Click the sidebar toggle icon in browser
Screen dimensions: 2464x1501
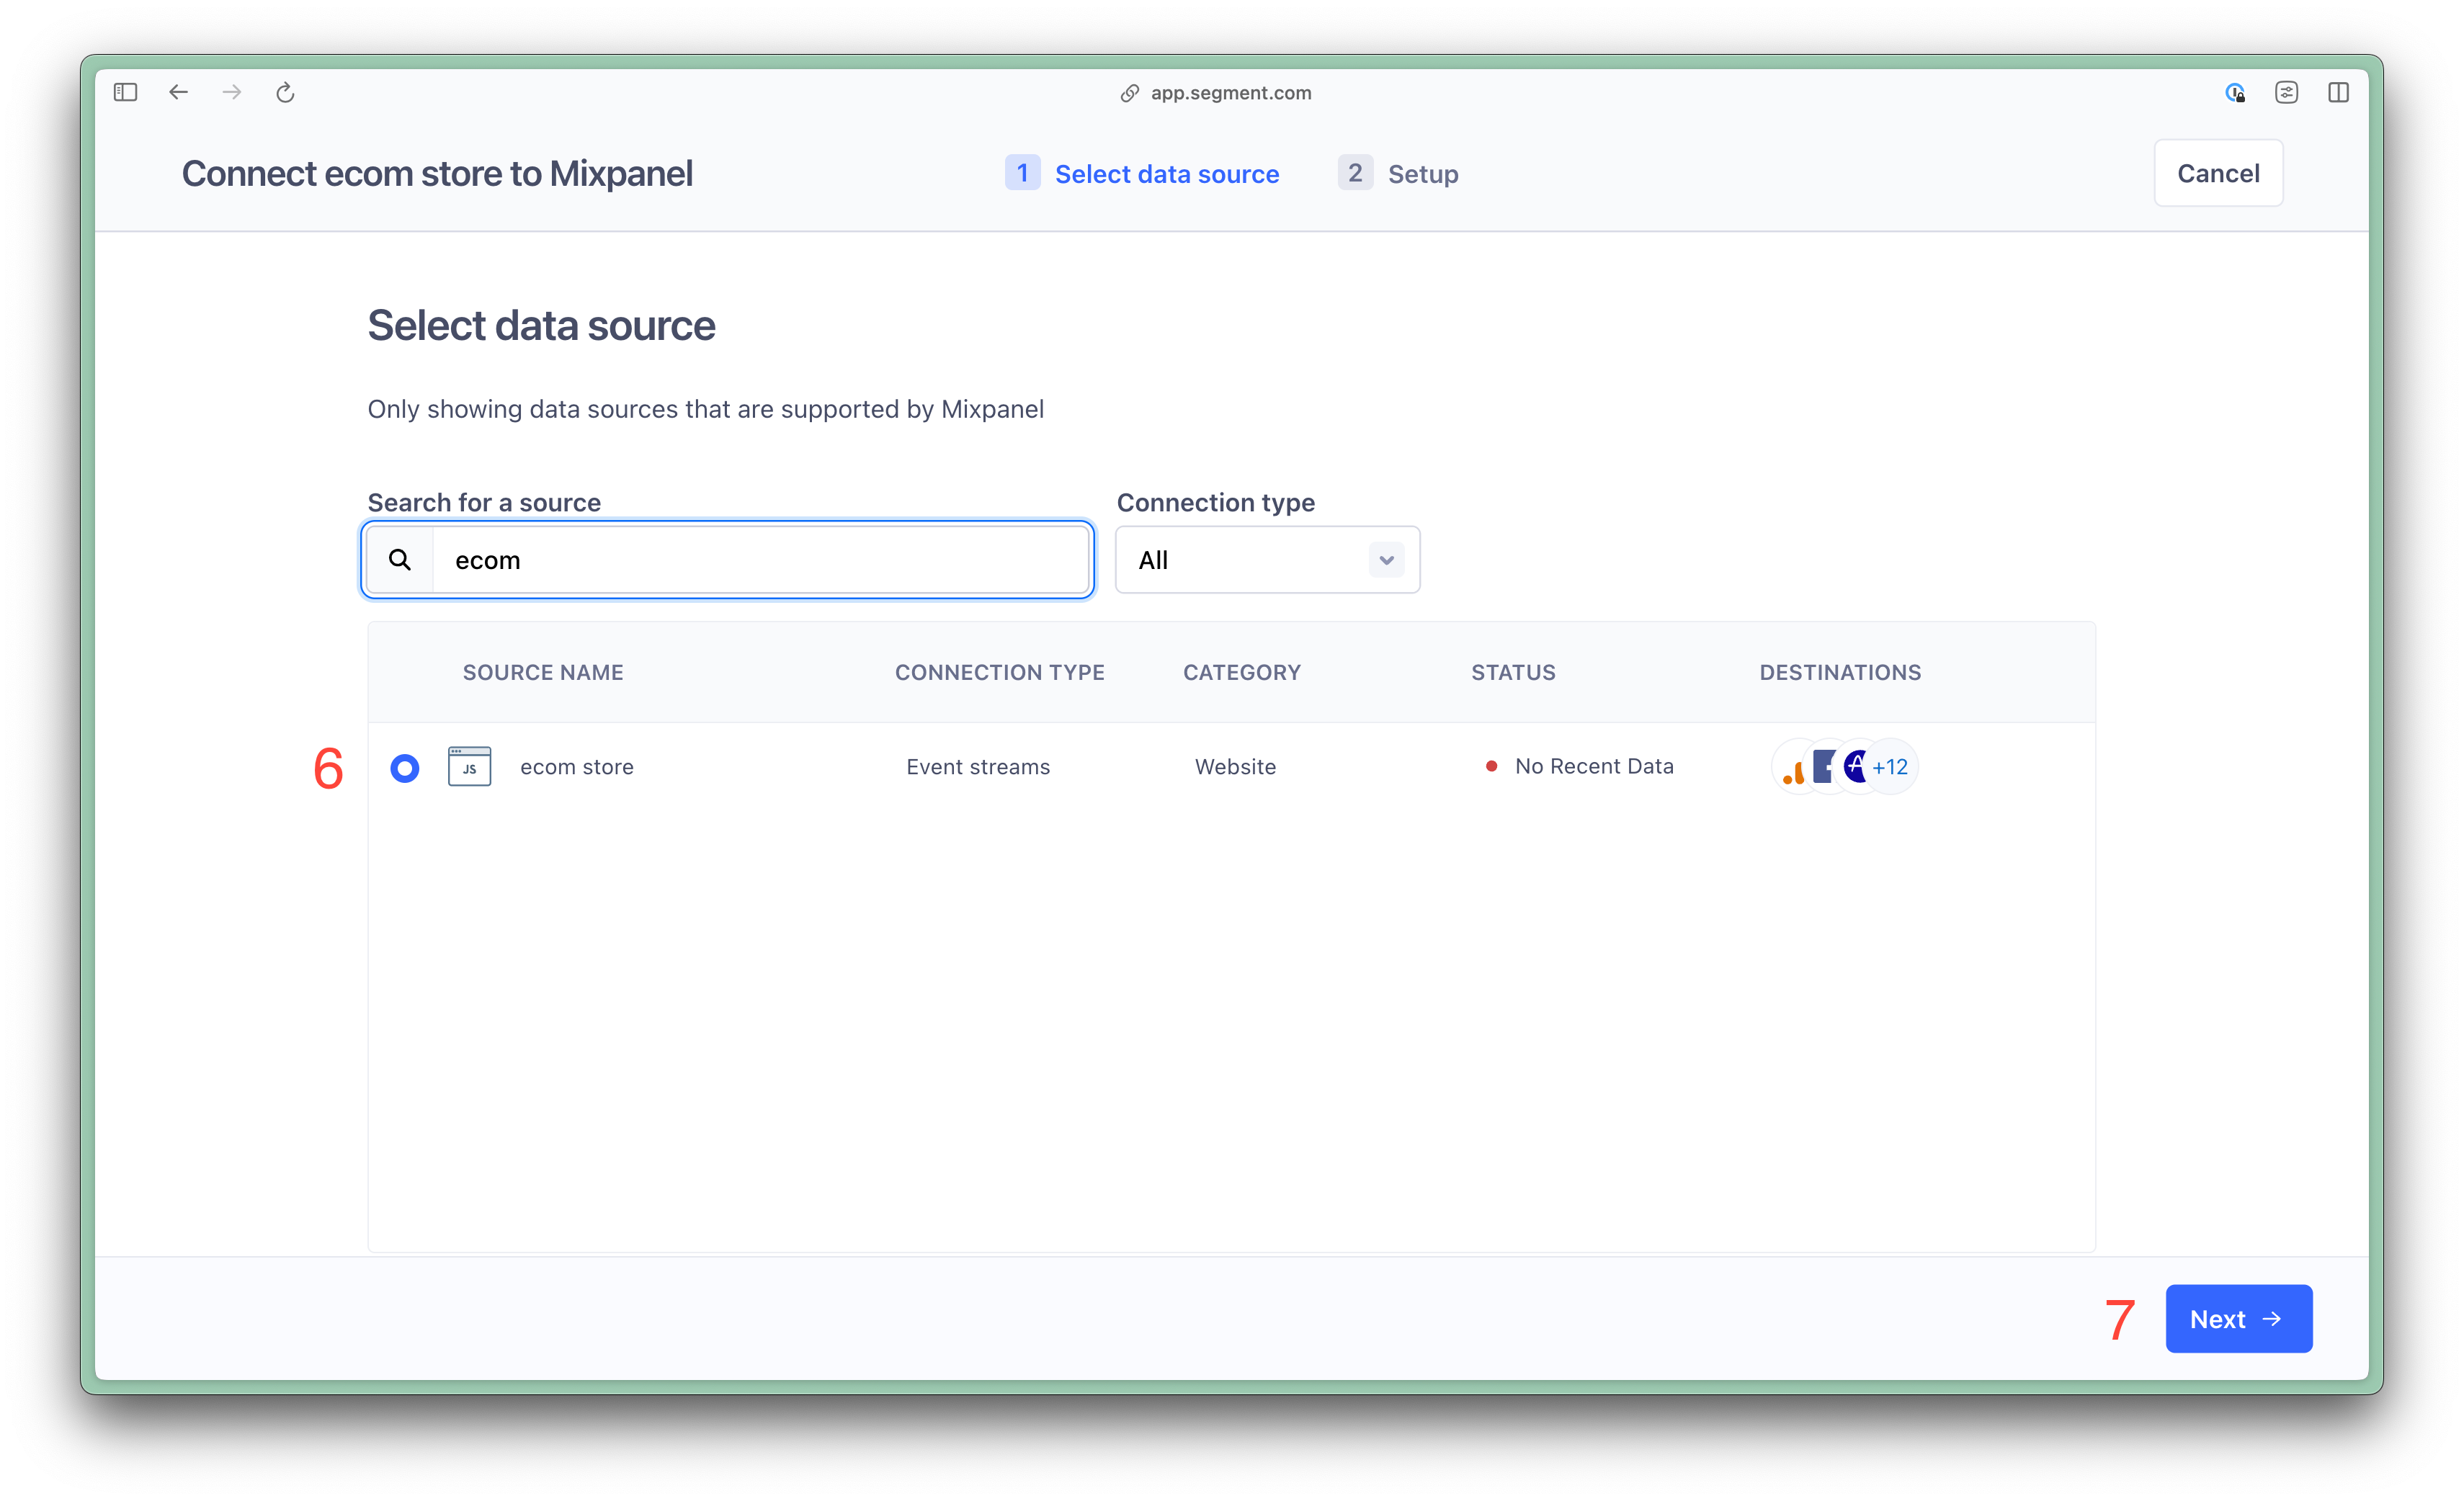125,93
